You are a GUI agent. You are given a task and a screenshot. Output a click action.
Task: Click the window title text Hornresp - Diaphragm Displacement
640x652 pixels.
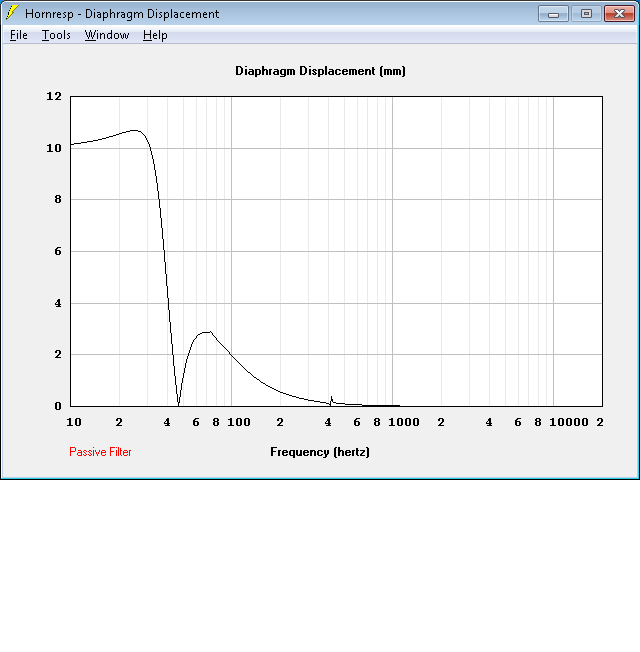tap(122, 14)
